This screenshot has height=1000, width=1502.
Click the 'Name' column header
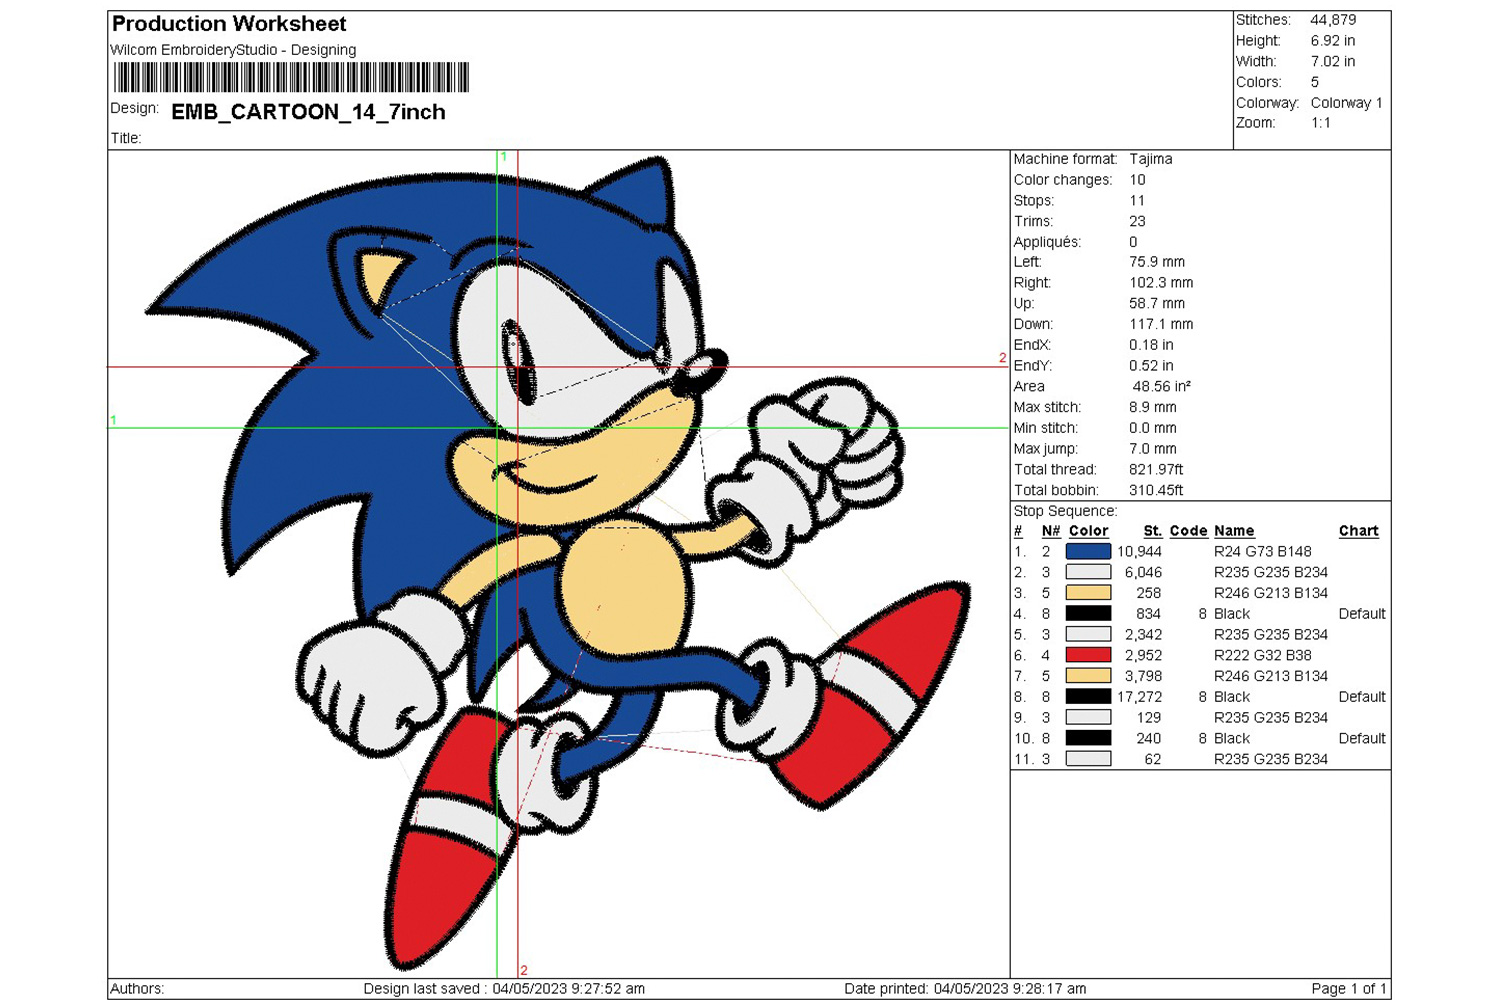[x=1234, y=531]
